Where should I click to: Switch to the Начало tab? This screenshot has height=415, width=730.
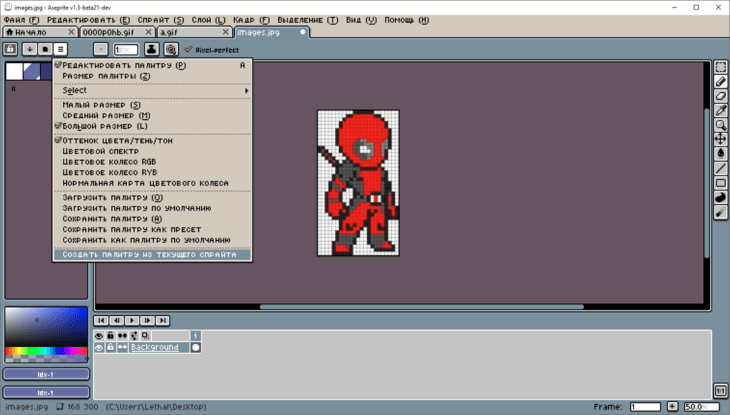pyautogui.click(x=40, y=32)
